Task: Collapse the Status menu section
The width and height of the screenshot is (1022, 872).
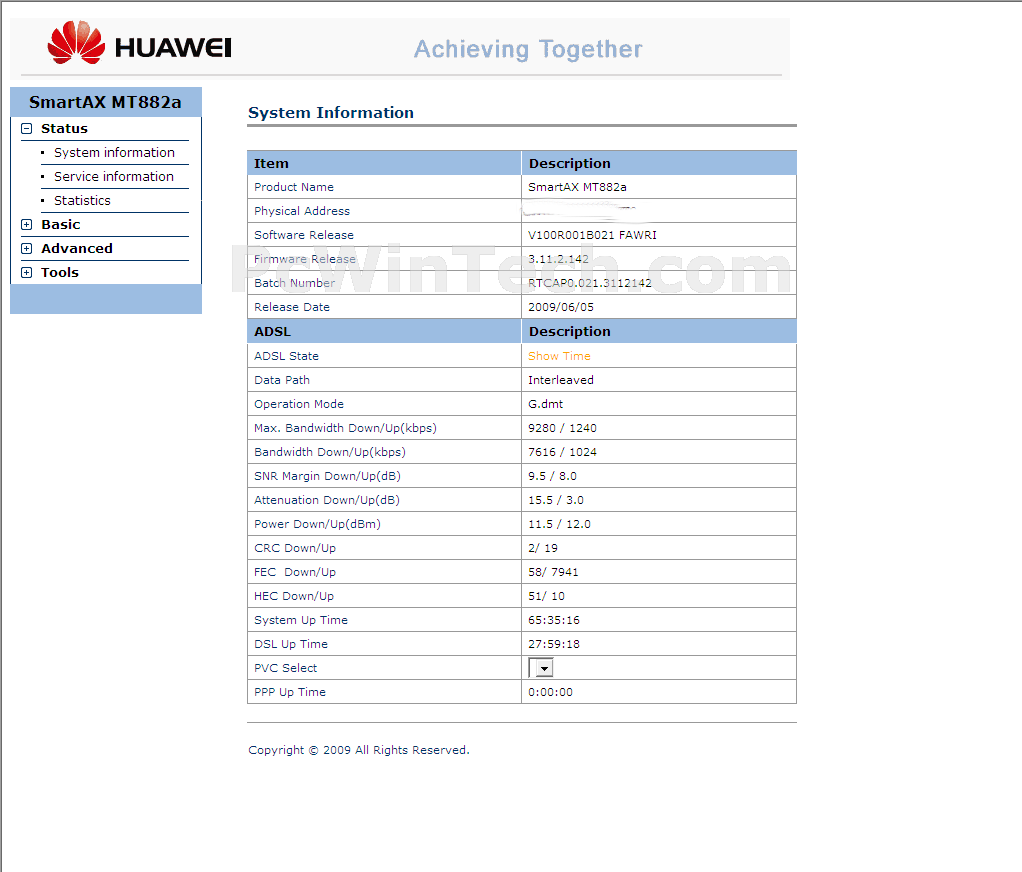Action: [x=27, y=129]
